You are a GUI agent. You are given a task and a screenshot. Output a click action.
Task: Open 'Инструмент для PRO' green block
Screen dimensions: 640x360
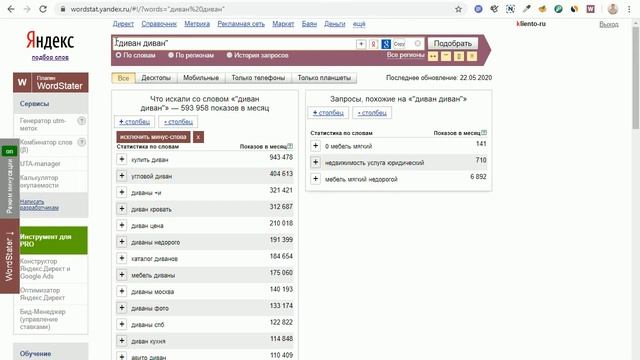pyautogui.click(x=53, y=240)
